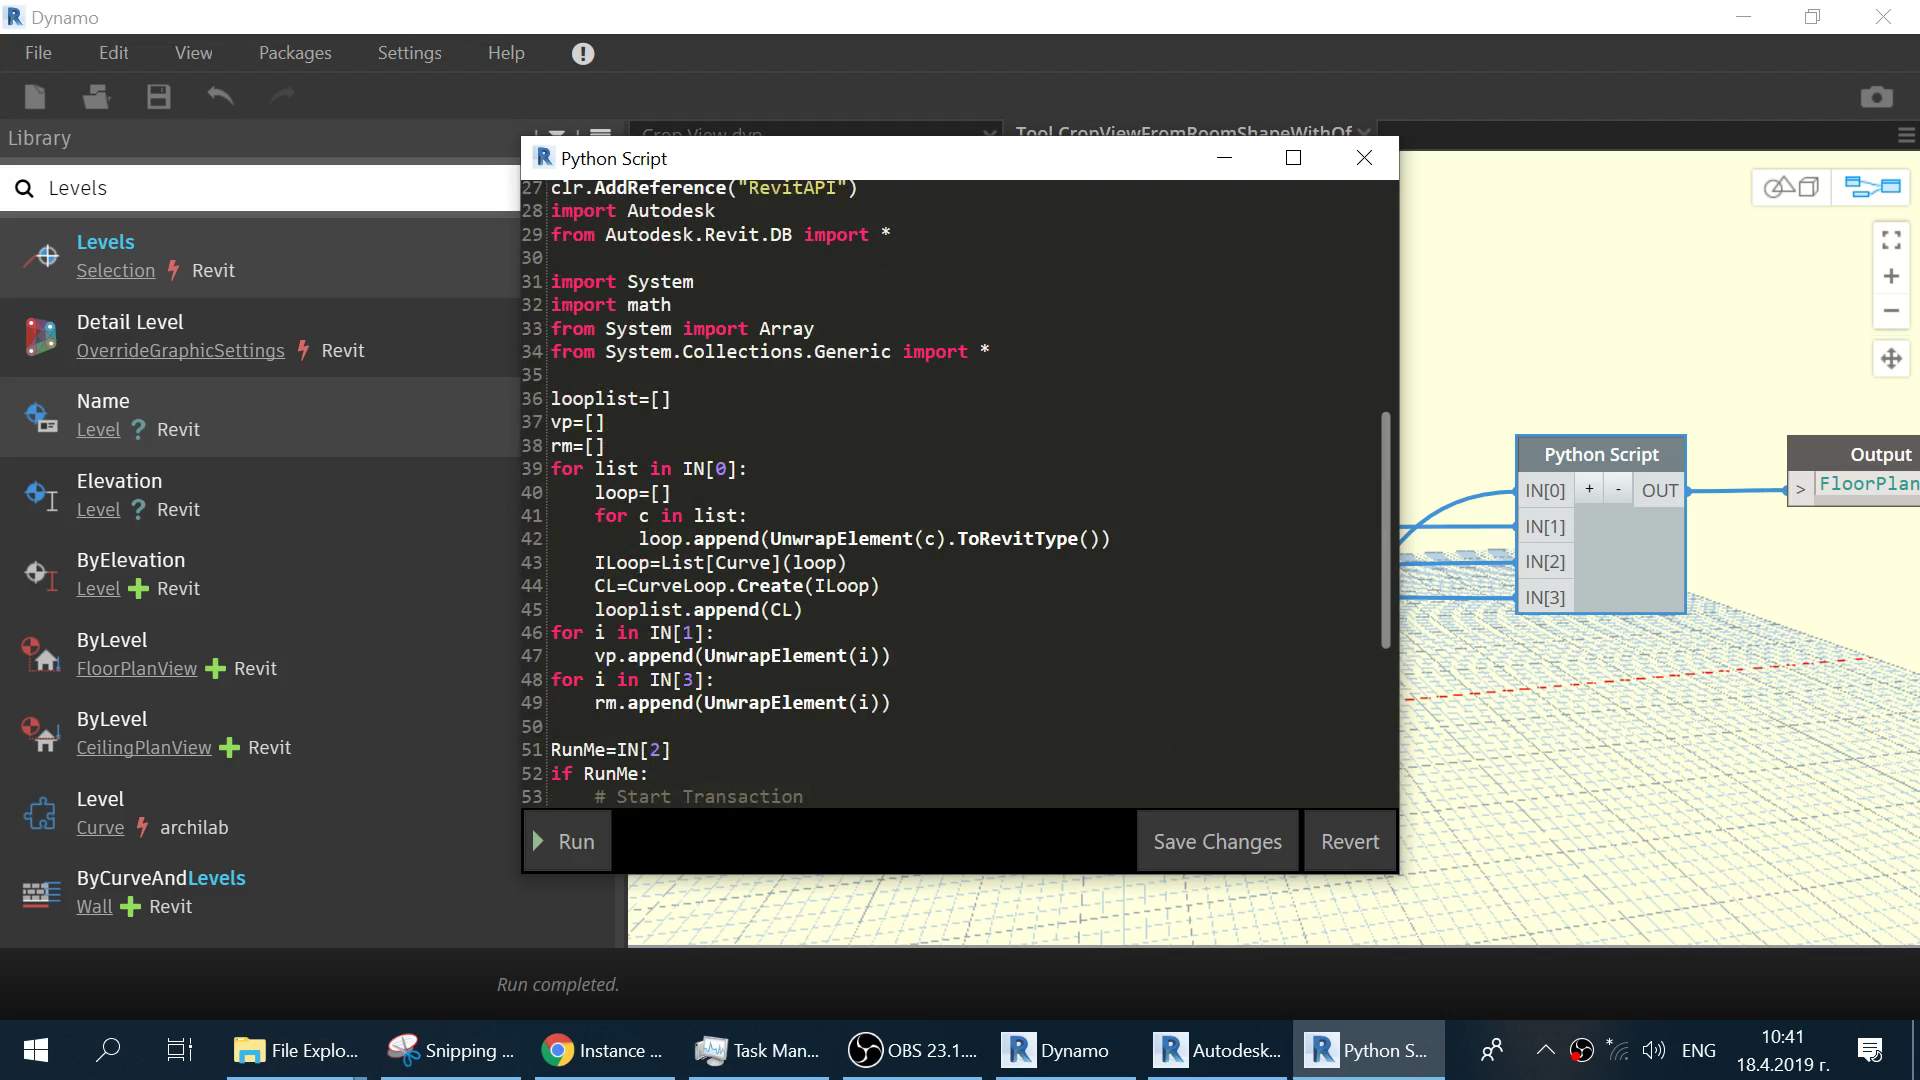1920x1080 pixels.
Task: Click the warning notification icon in menu bar
Action: pyautogui.click(x=583, y=54)
